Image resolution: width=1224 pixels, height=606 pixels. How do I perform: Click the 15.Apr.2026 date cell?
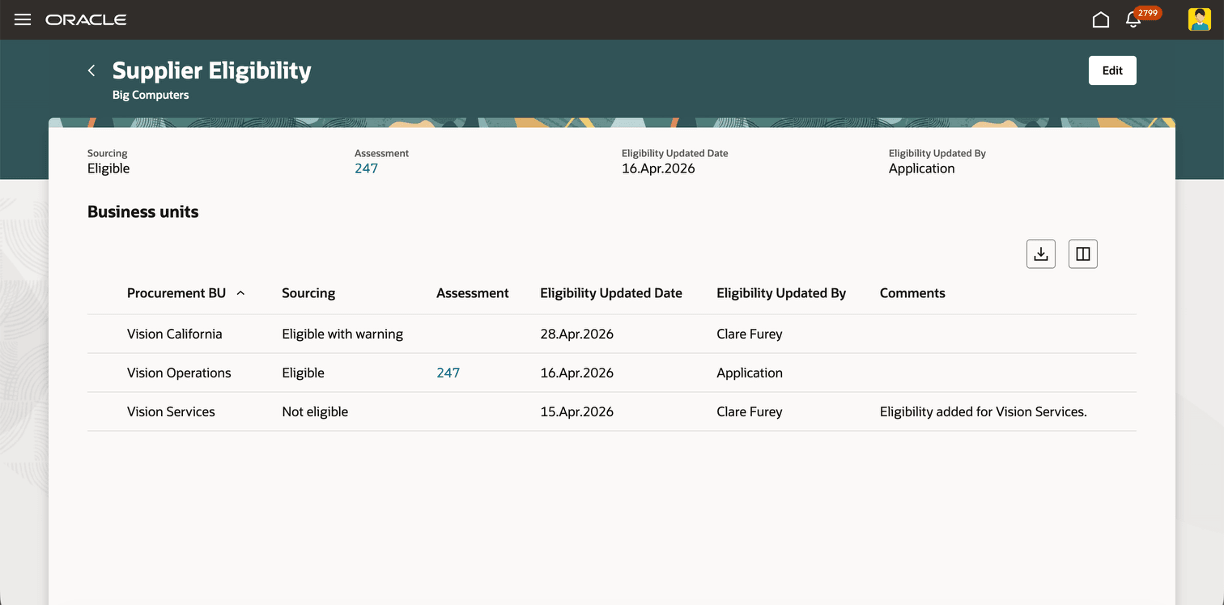click(x=577, y=412)
